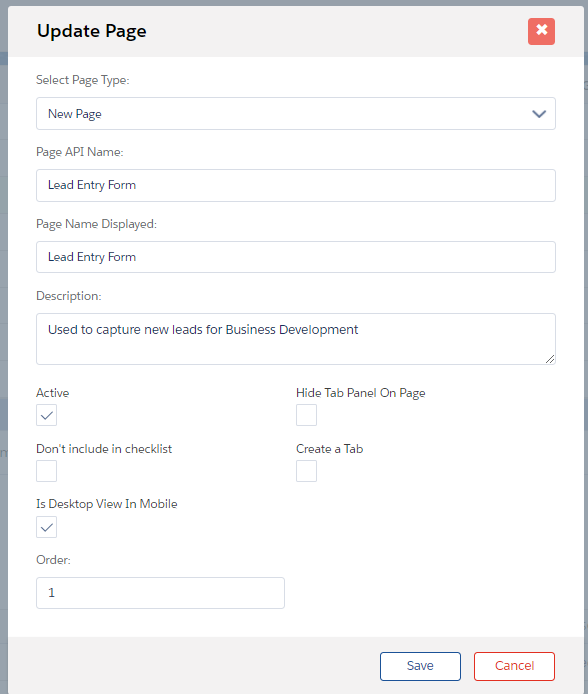Click the Hide Tab Panel On Page label

pos(361,393)
